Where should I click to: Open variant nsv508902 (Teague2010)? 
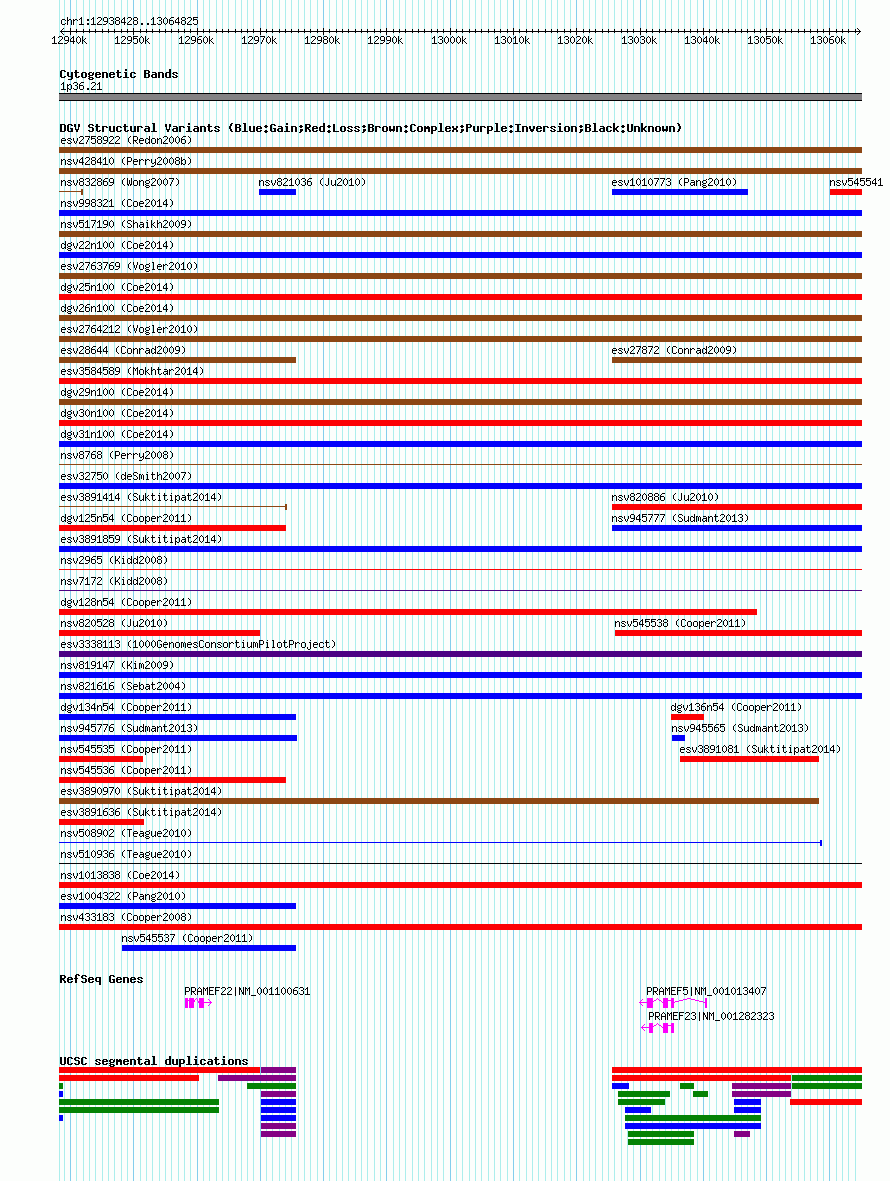(126, 835)
